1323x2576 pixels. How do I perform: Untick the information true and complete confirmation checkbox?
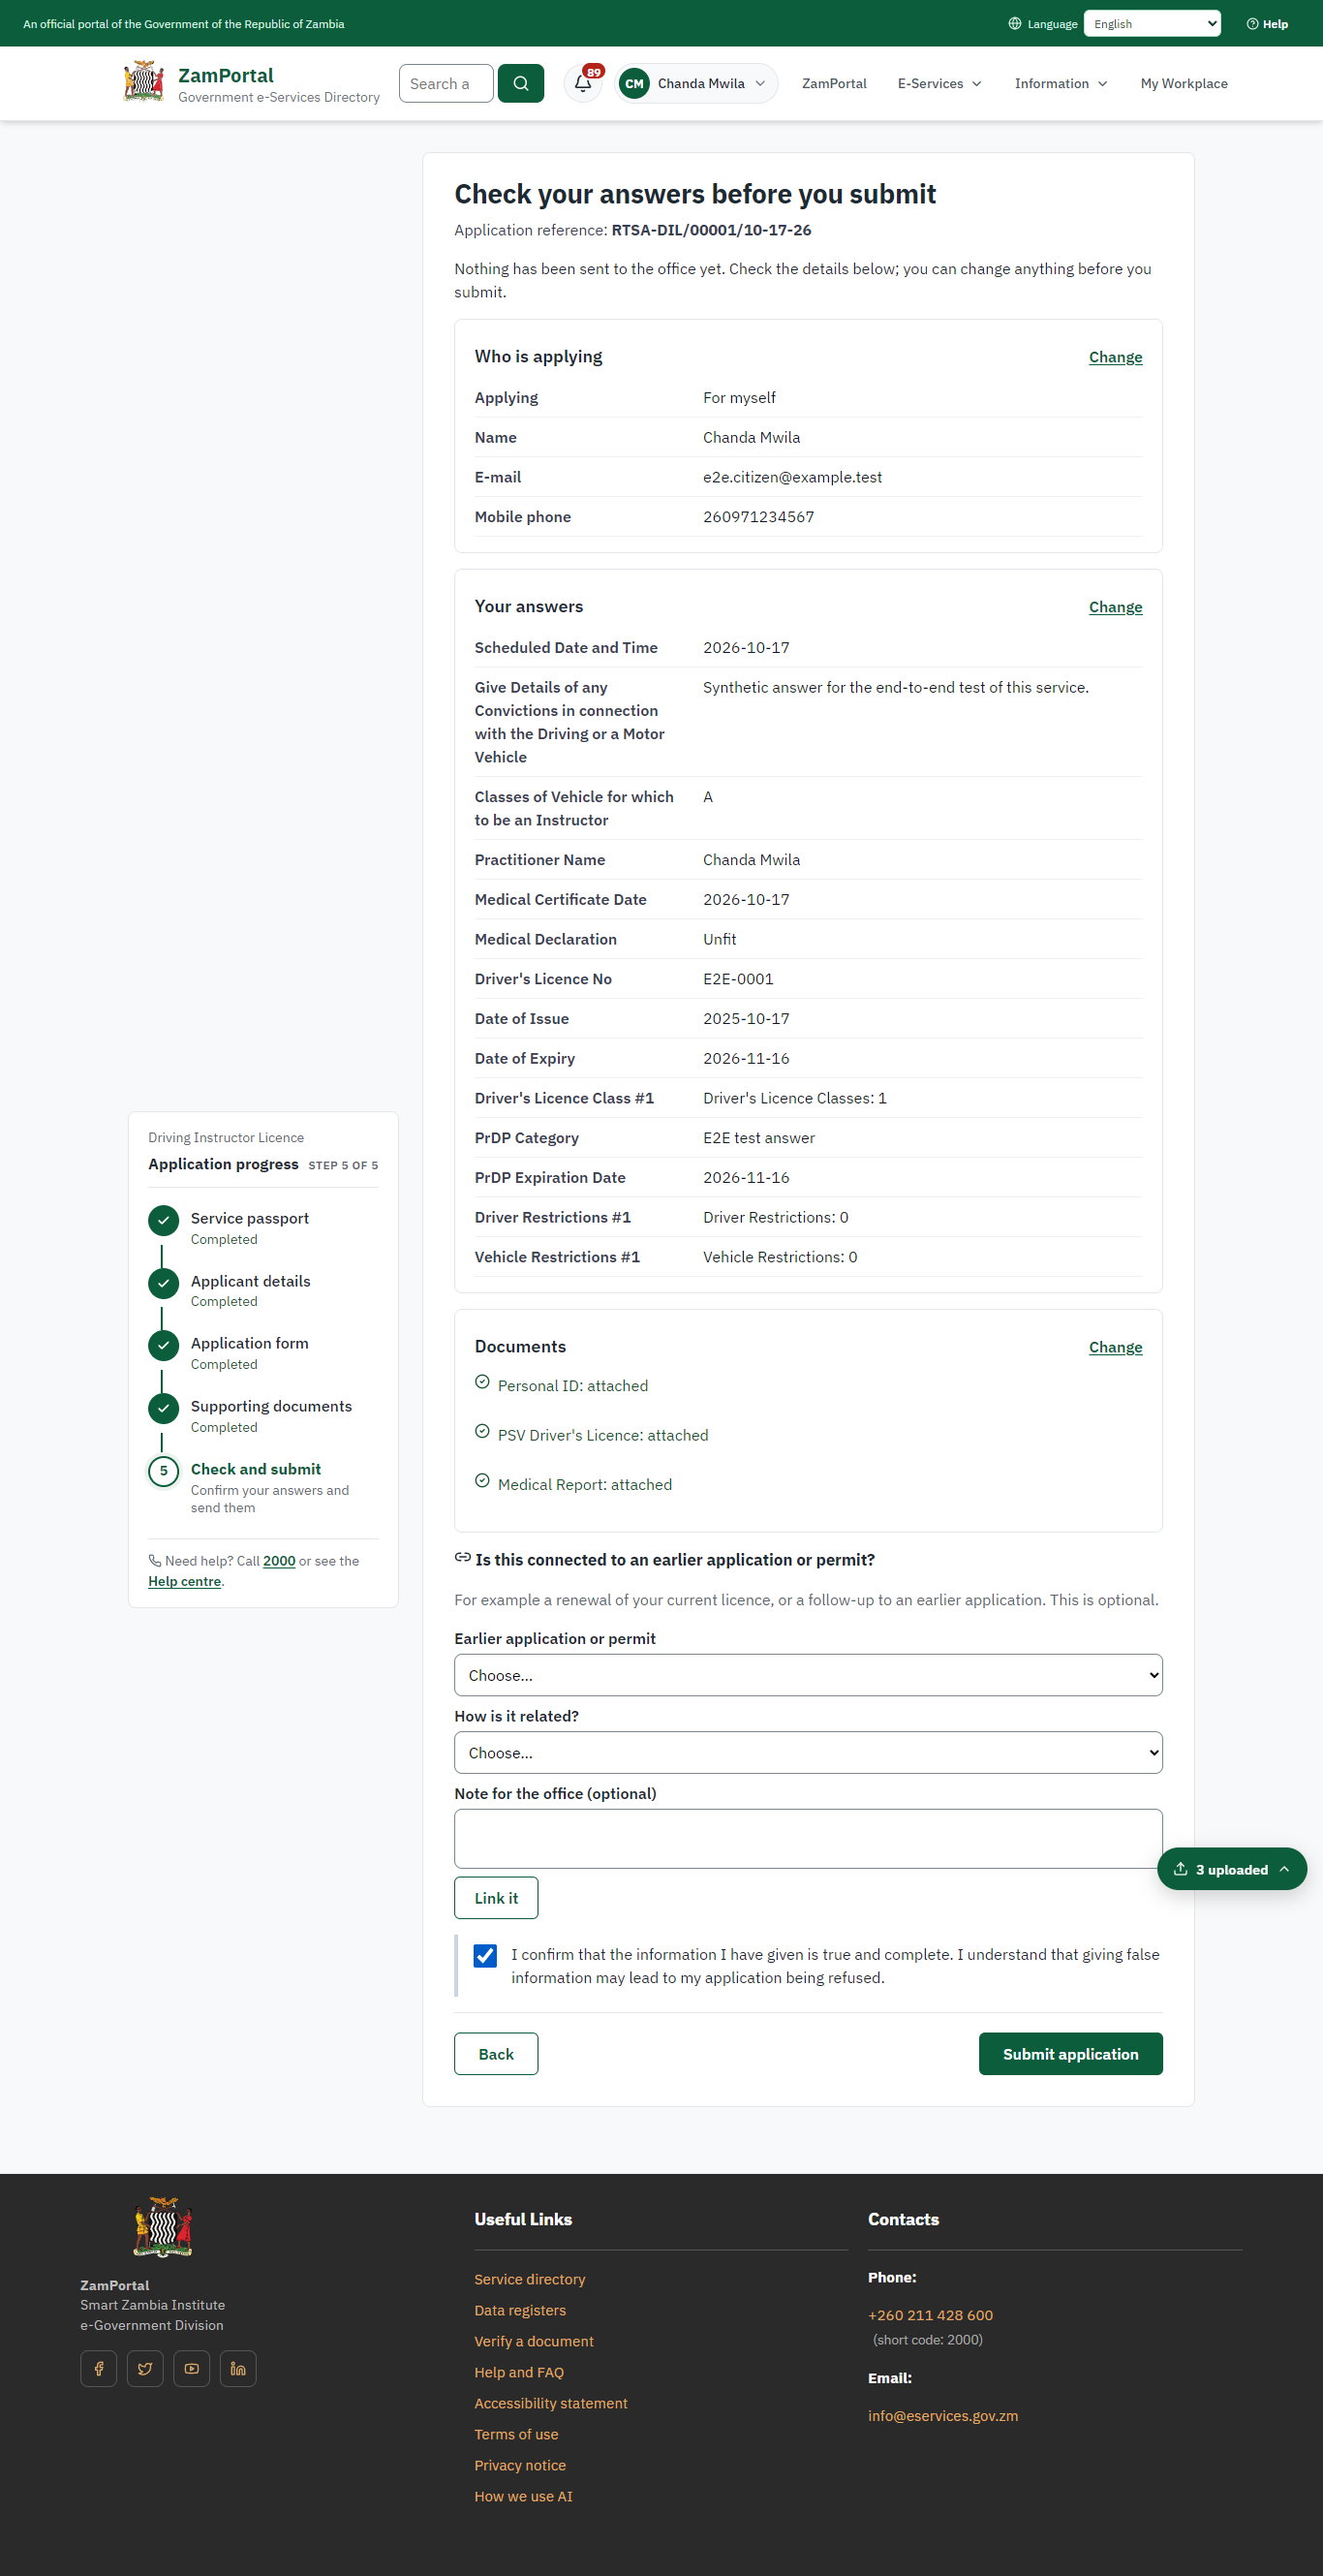pyautogui.click(x=485, y=1955)
